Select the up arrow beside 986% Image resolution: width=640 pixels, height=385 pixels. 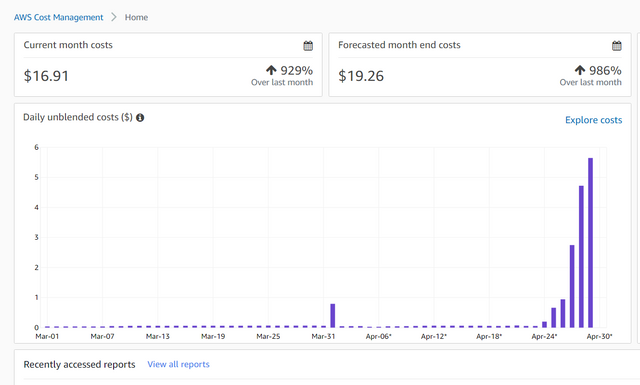[580, 70]
